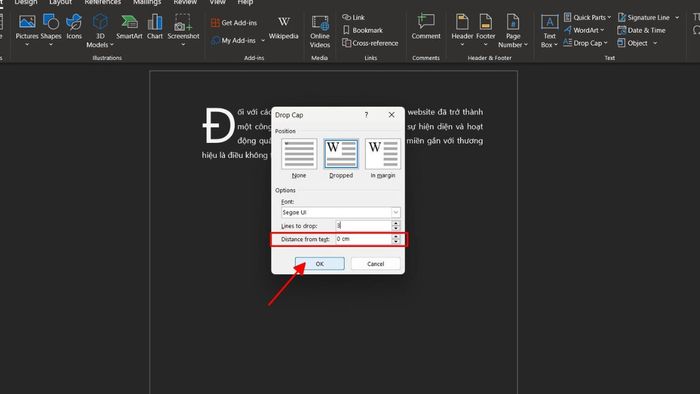The image size is (700, 394).
Task: Take a Screenshot clipping
Action: coord(183,28)
